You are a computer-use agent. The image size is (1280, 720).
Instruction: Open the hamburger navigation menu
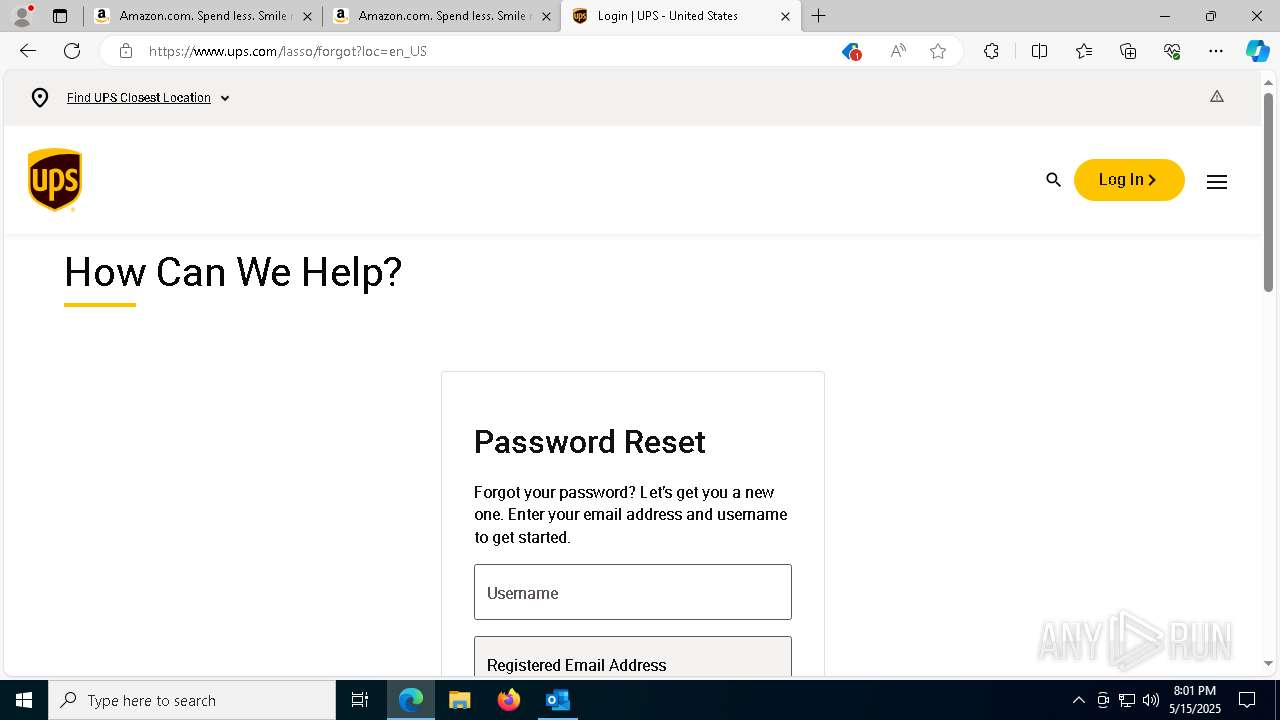(x=1217, y=181)
